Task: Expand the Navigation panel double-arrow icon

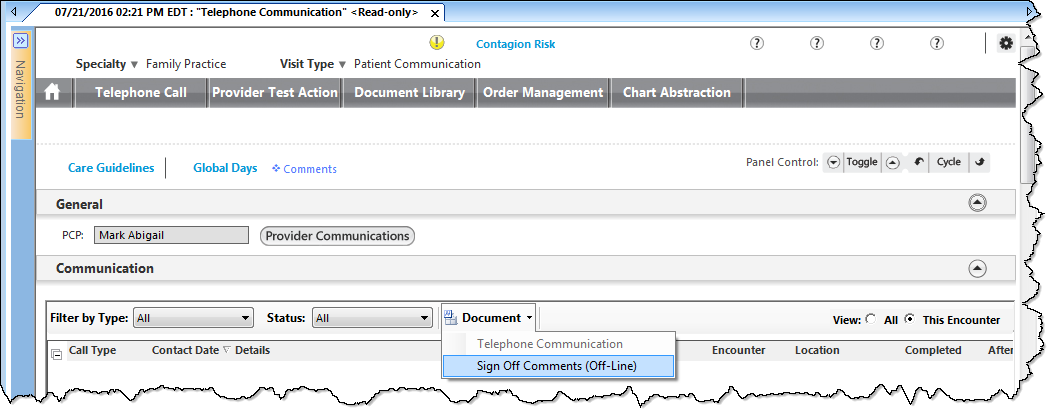Action: pyautogui.click(x=21, y=41)
